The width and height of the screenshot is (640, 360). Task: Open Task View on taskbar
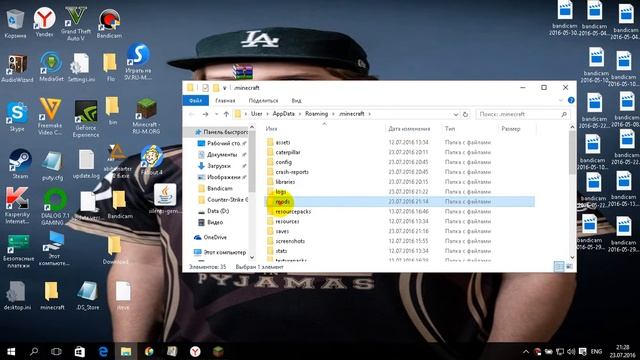(x=56, y=351)
